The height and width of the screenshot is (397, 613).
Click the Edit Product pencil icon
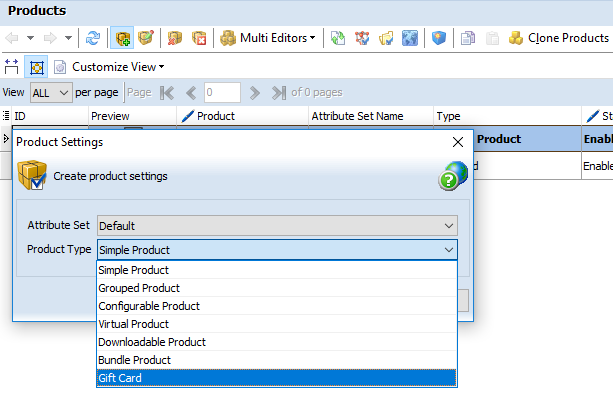(146, 38)
